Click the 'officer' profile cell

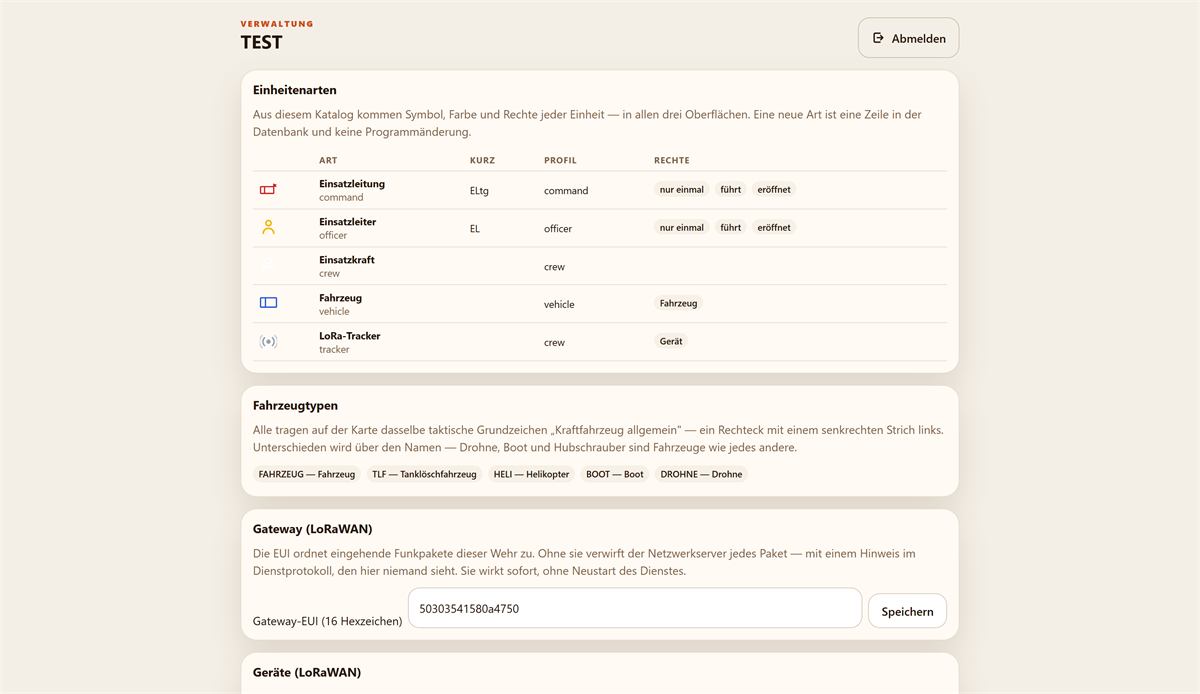tap(558, 228)
